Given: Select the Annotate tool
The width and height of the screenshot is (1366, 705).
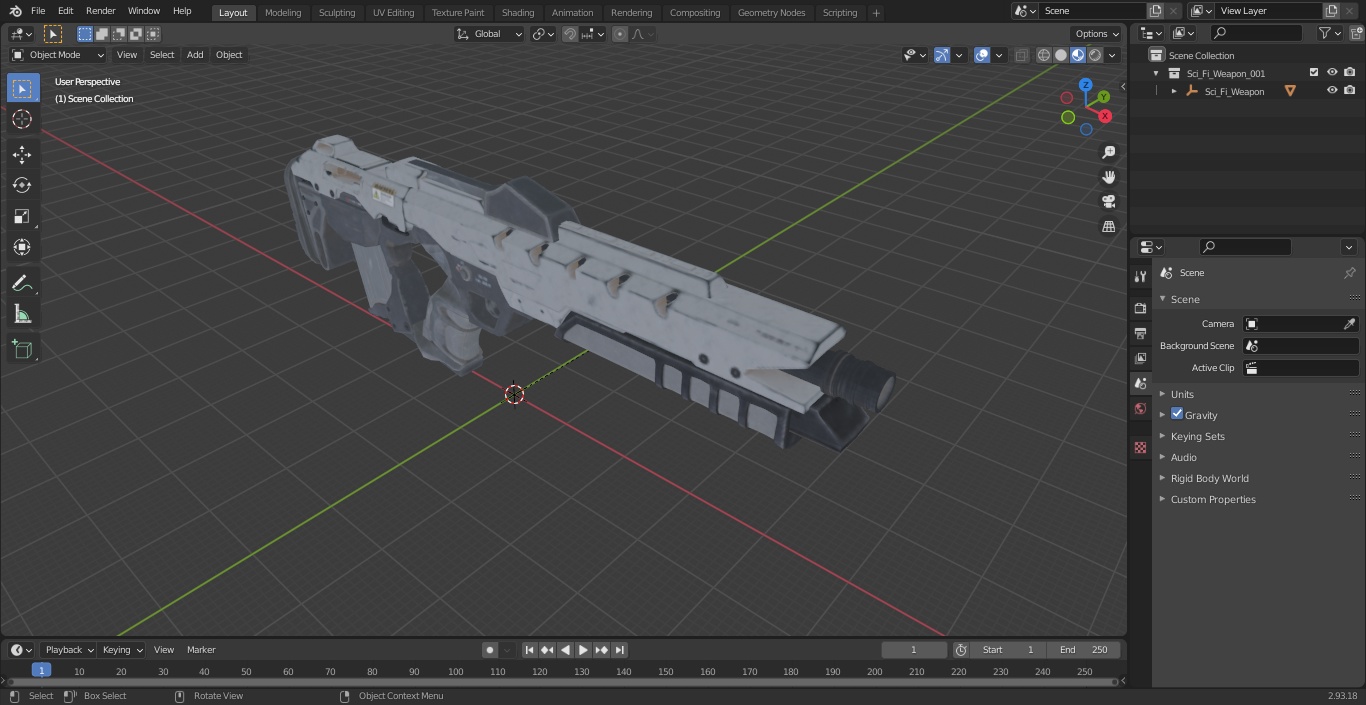Looking at the screenshot, I should tap(22, 284).
